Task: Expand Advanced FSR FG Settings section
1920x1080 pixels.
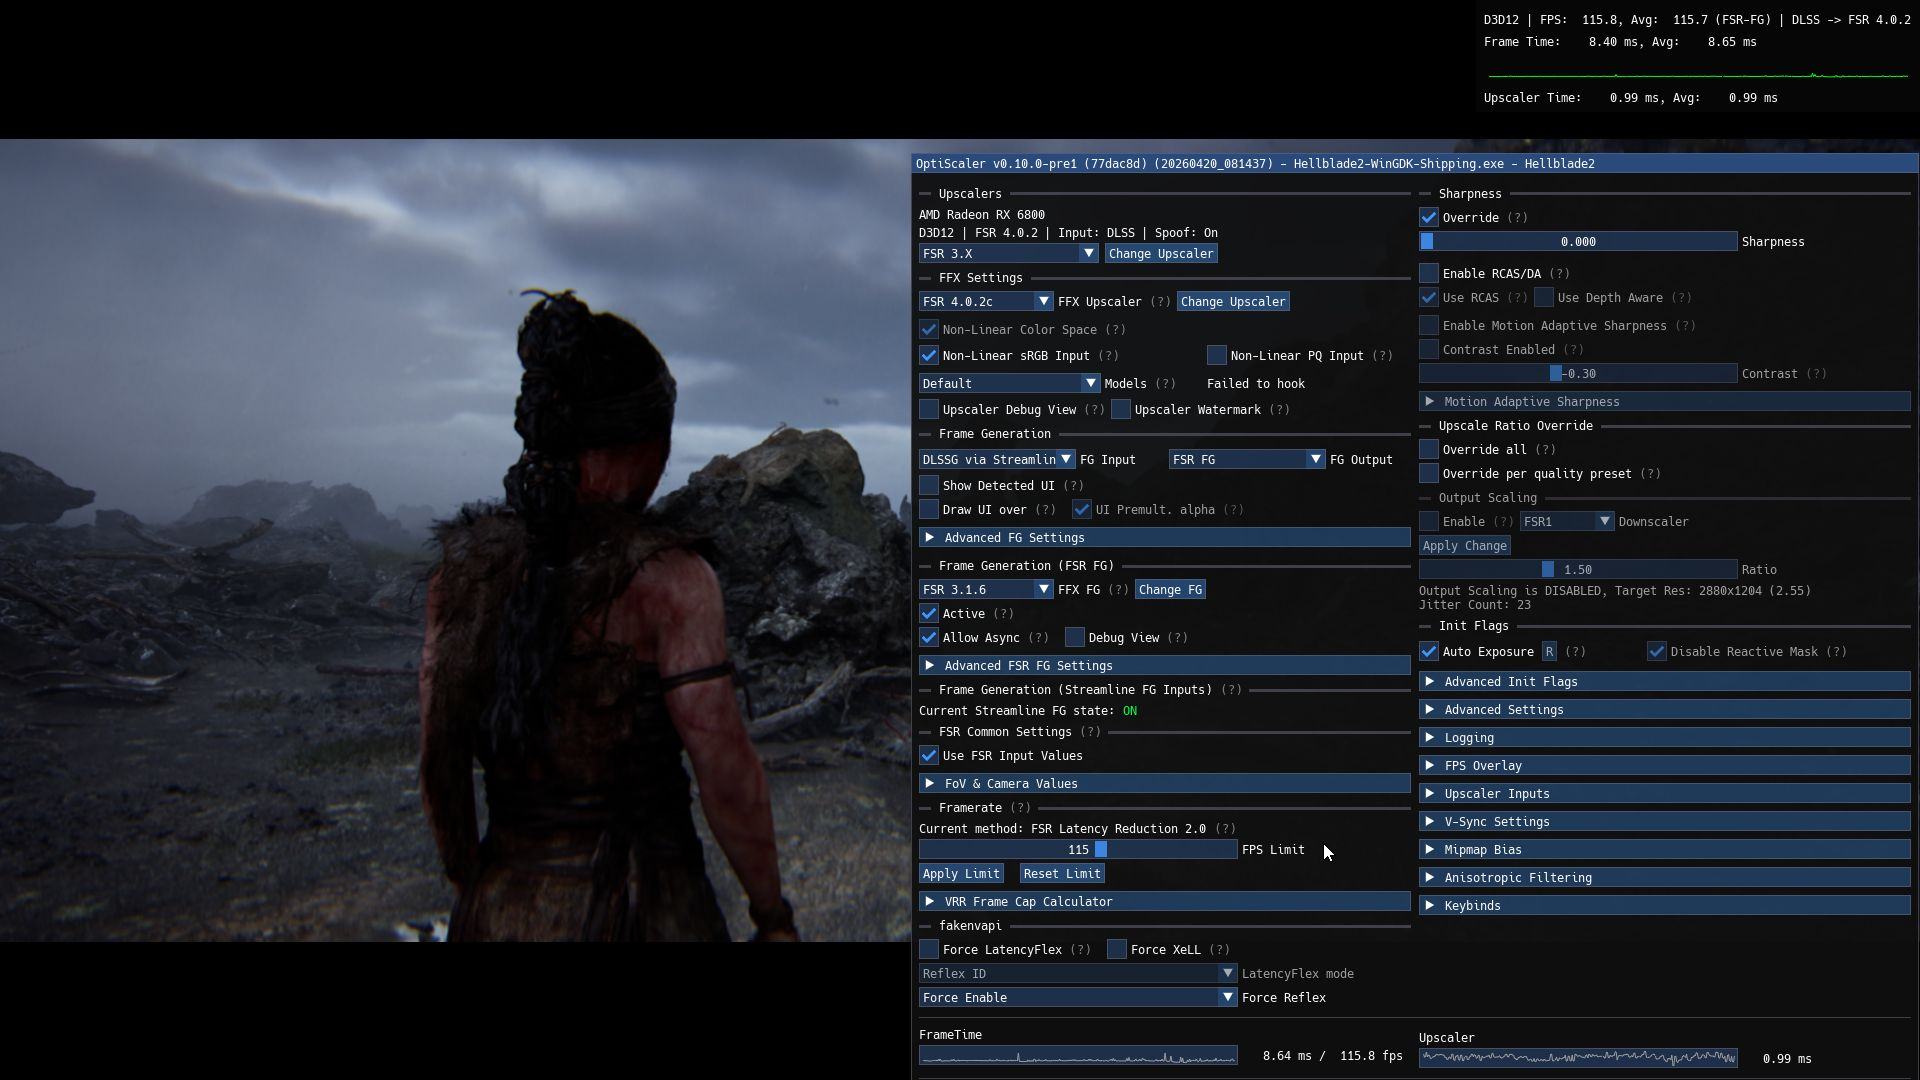Action: 1165,666
